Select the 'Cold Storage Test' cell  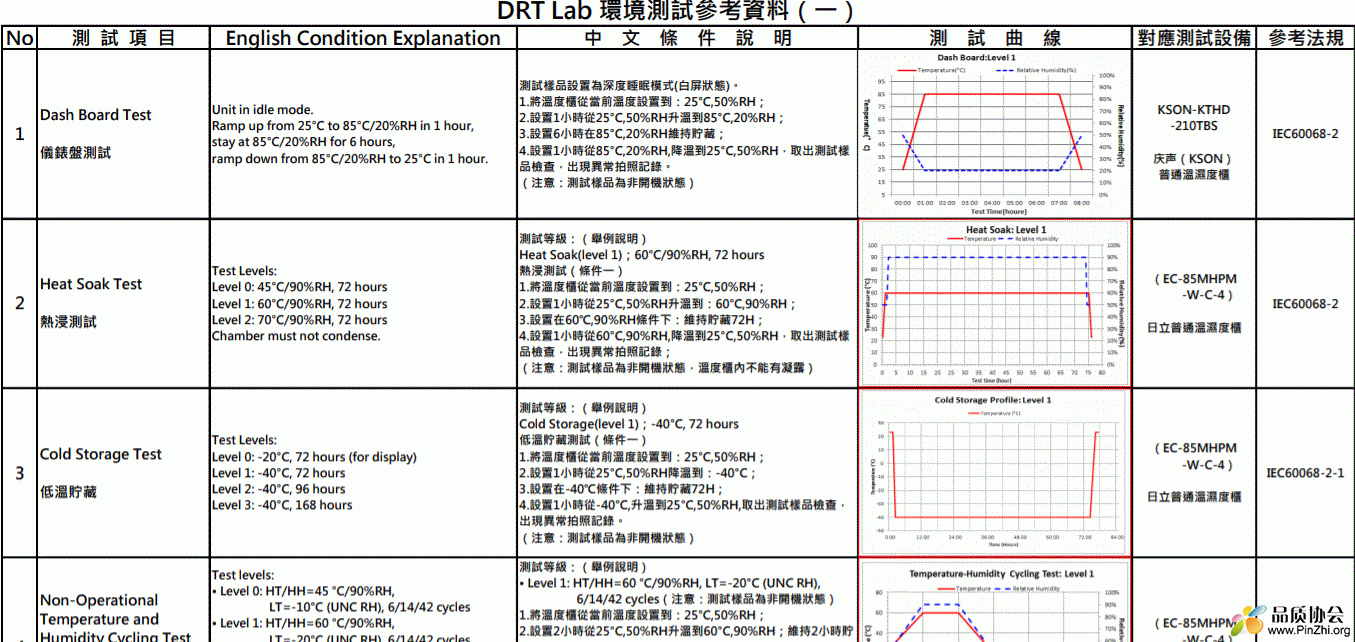(101, 454)
